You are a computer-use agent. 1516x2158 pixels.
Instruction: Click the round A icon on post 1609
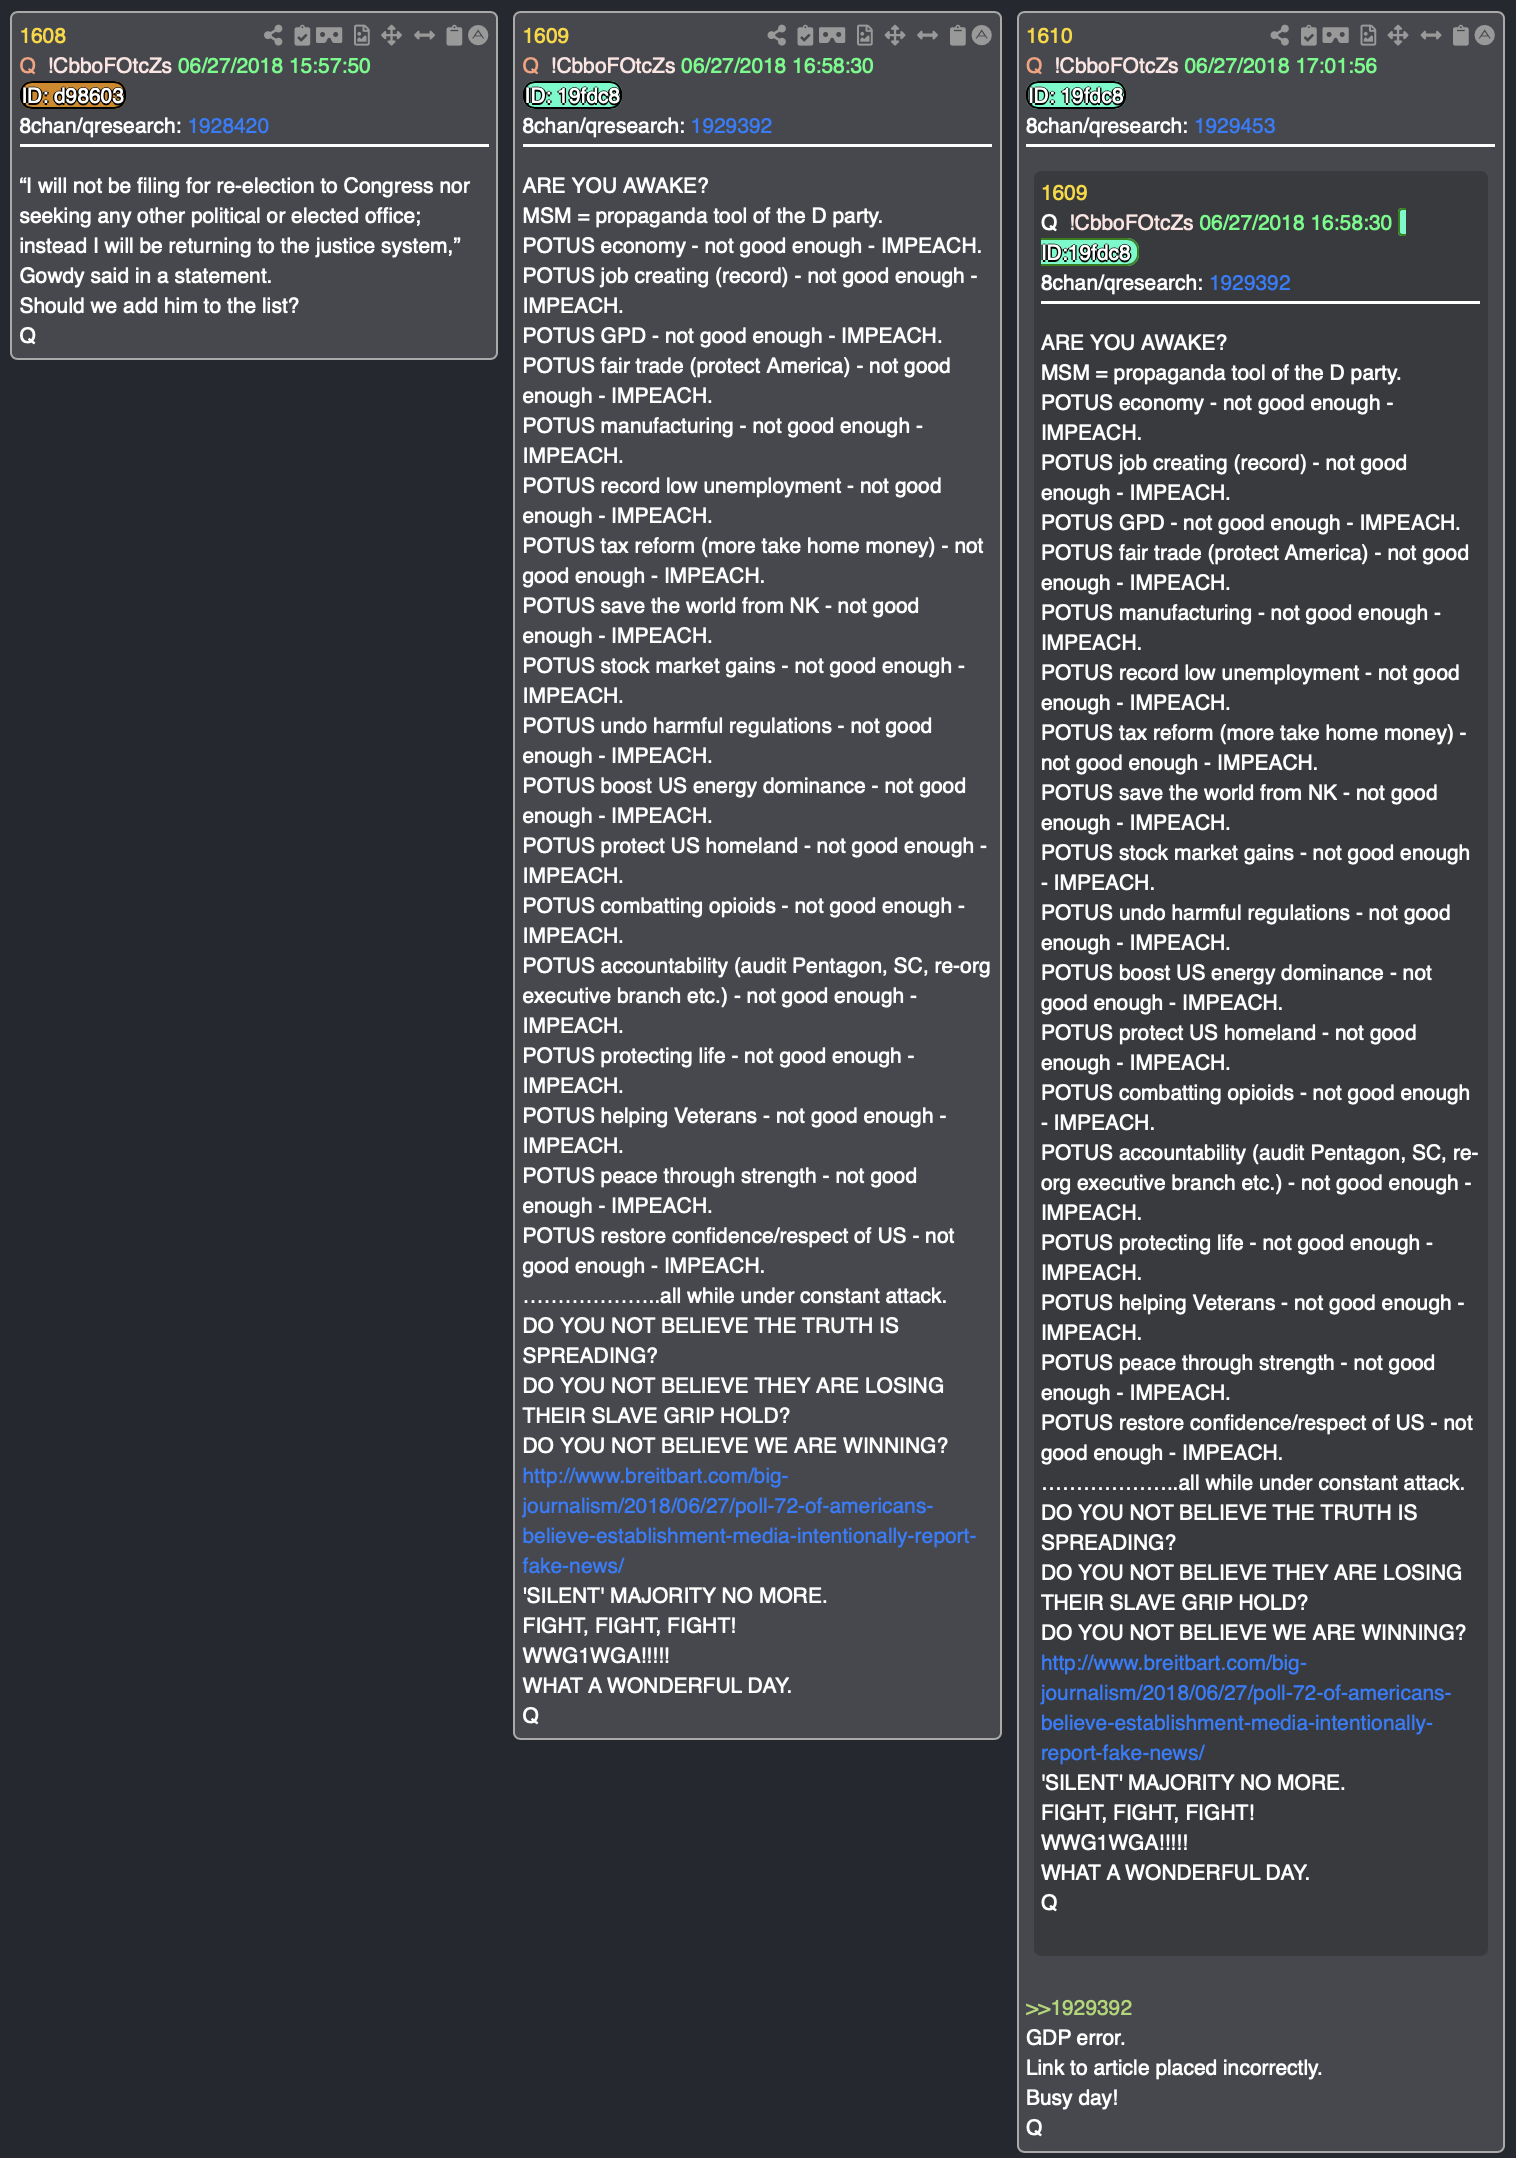(x=982, y=36)
